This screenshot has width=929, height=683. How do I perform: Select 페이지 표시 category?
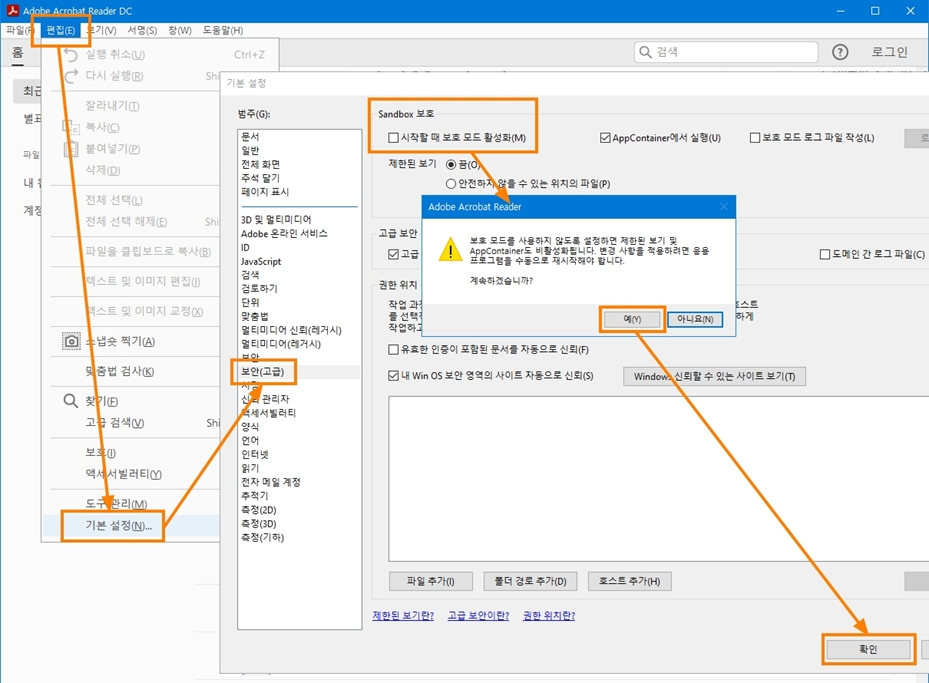(x=265, y=192)
